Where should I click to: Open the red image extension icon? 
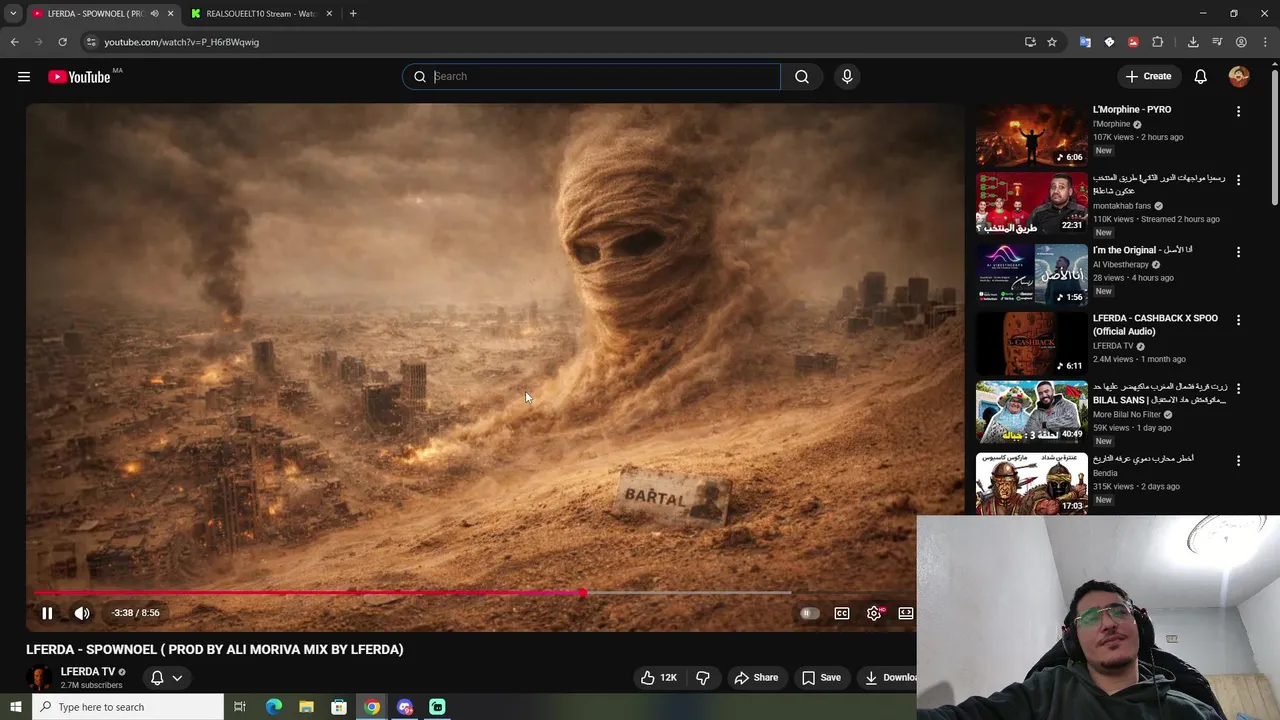click(1133, 42)
